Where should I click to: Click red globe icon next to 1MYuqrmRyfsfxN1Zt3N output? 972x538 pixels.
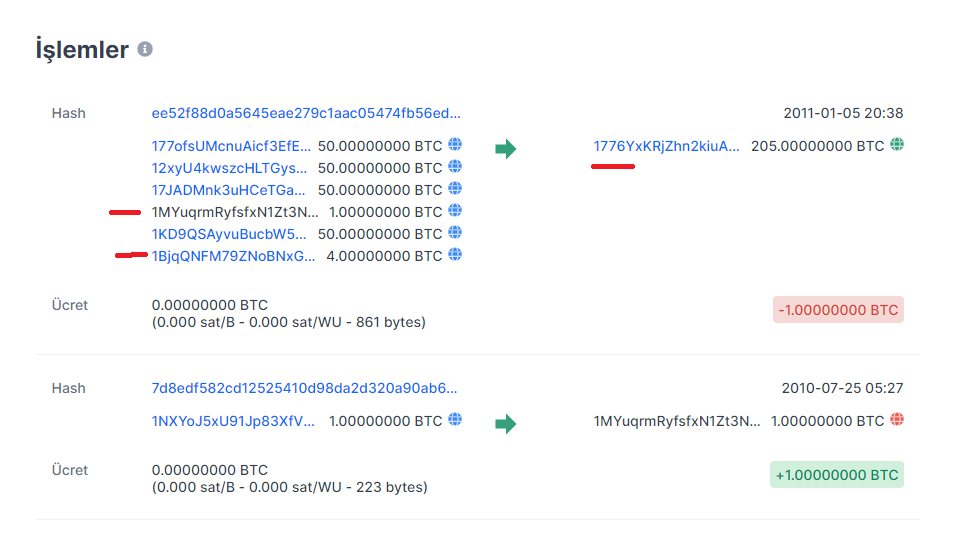point(897,420)
